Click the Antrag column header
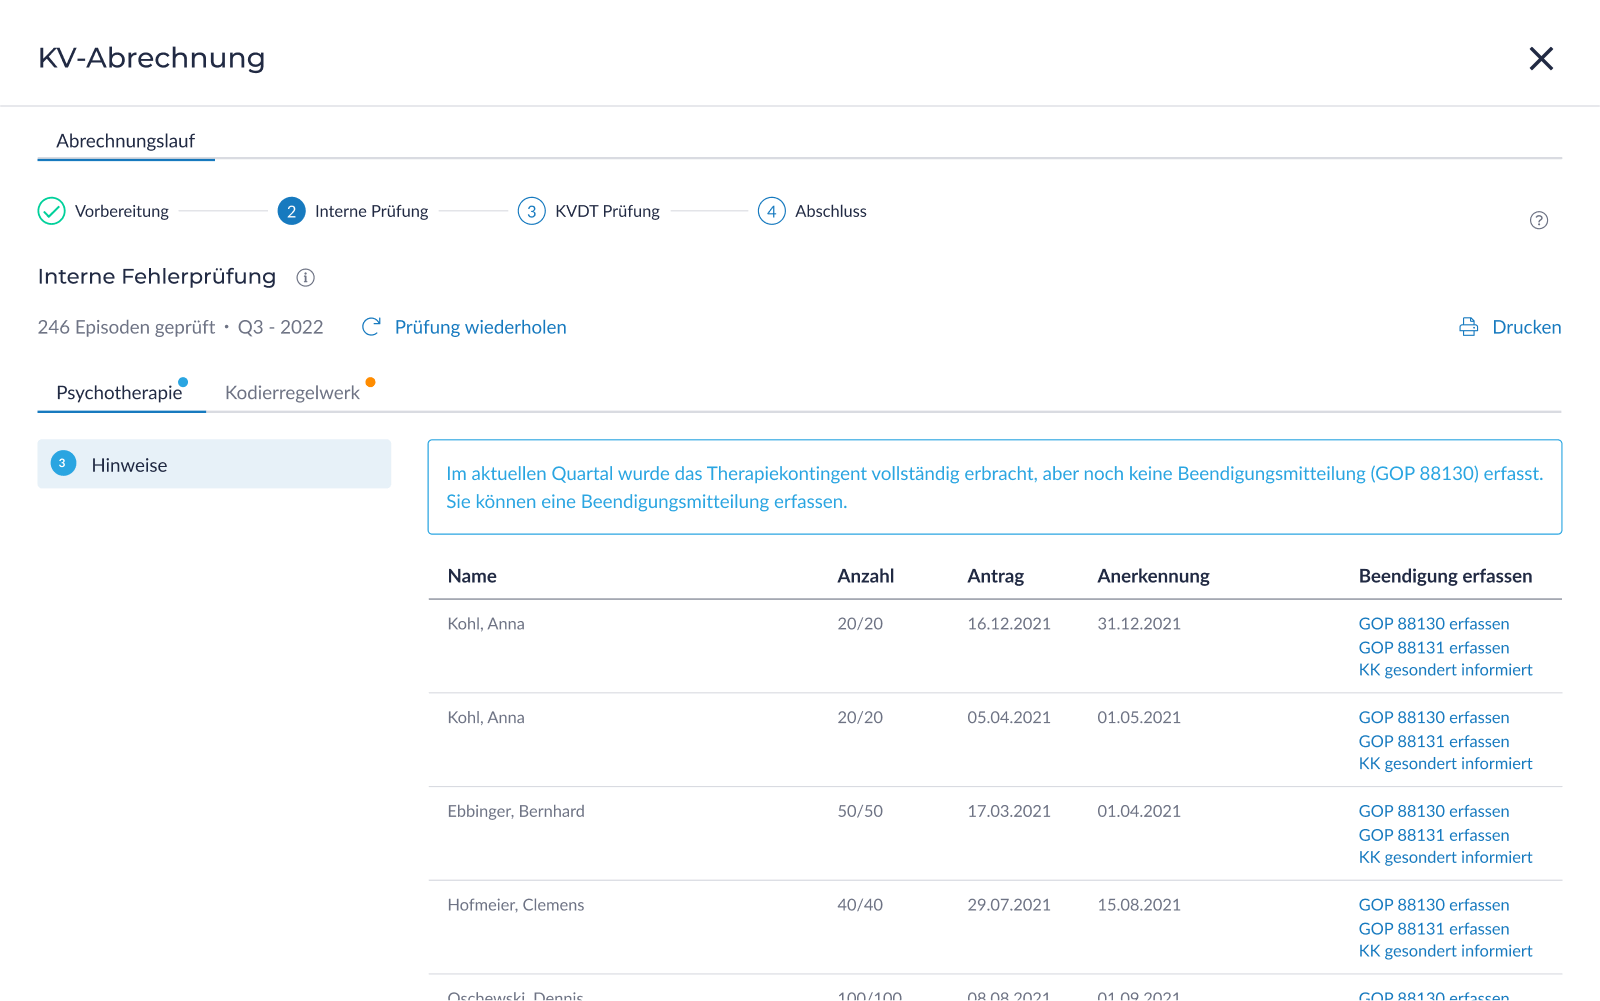1600x1001 pixels. [x=996, y=576]
